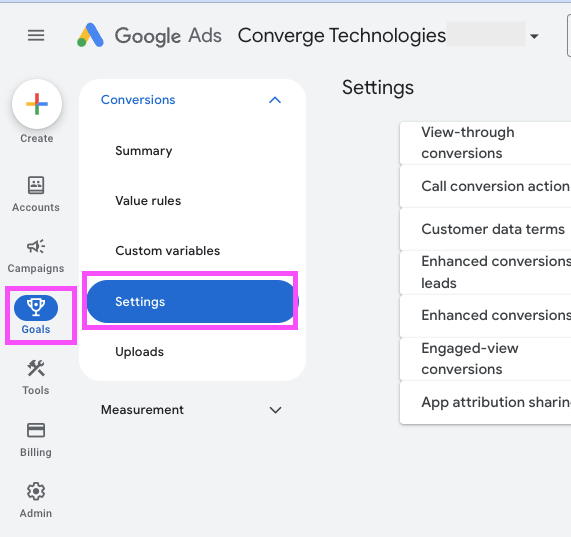571x537 pixels.
Task: Expand the App attribution sharing setting
Action: click(x=485, y=402)
